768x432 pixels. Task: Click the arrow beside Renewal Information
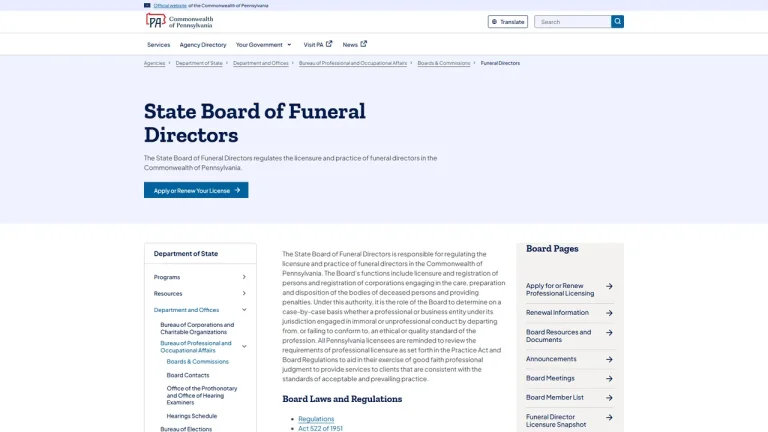pyautogui.click(x=609, y=313)
